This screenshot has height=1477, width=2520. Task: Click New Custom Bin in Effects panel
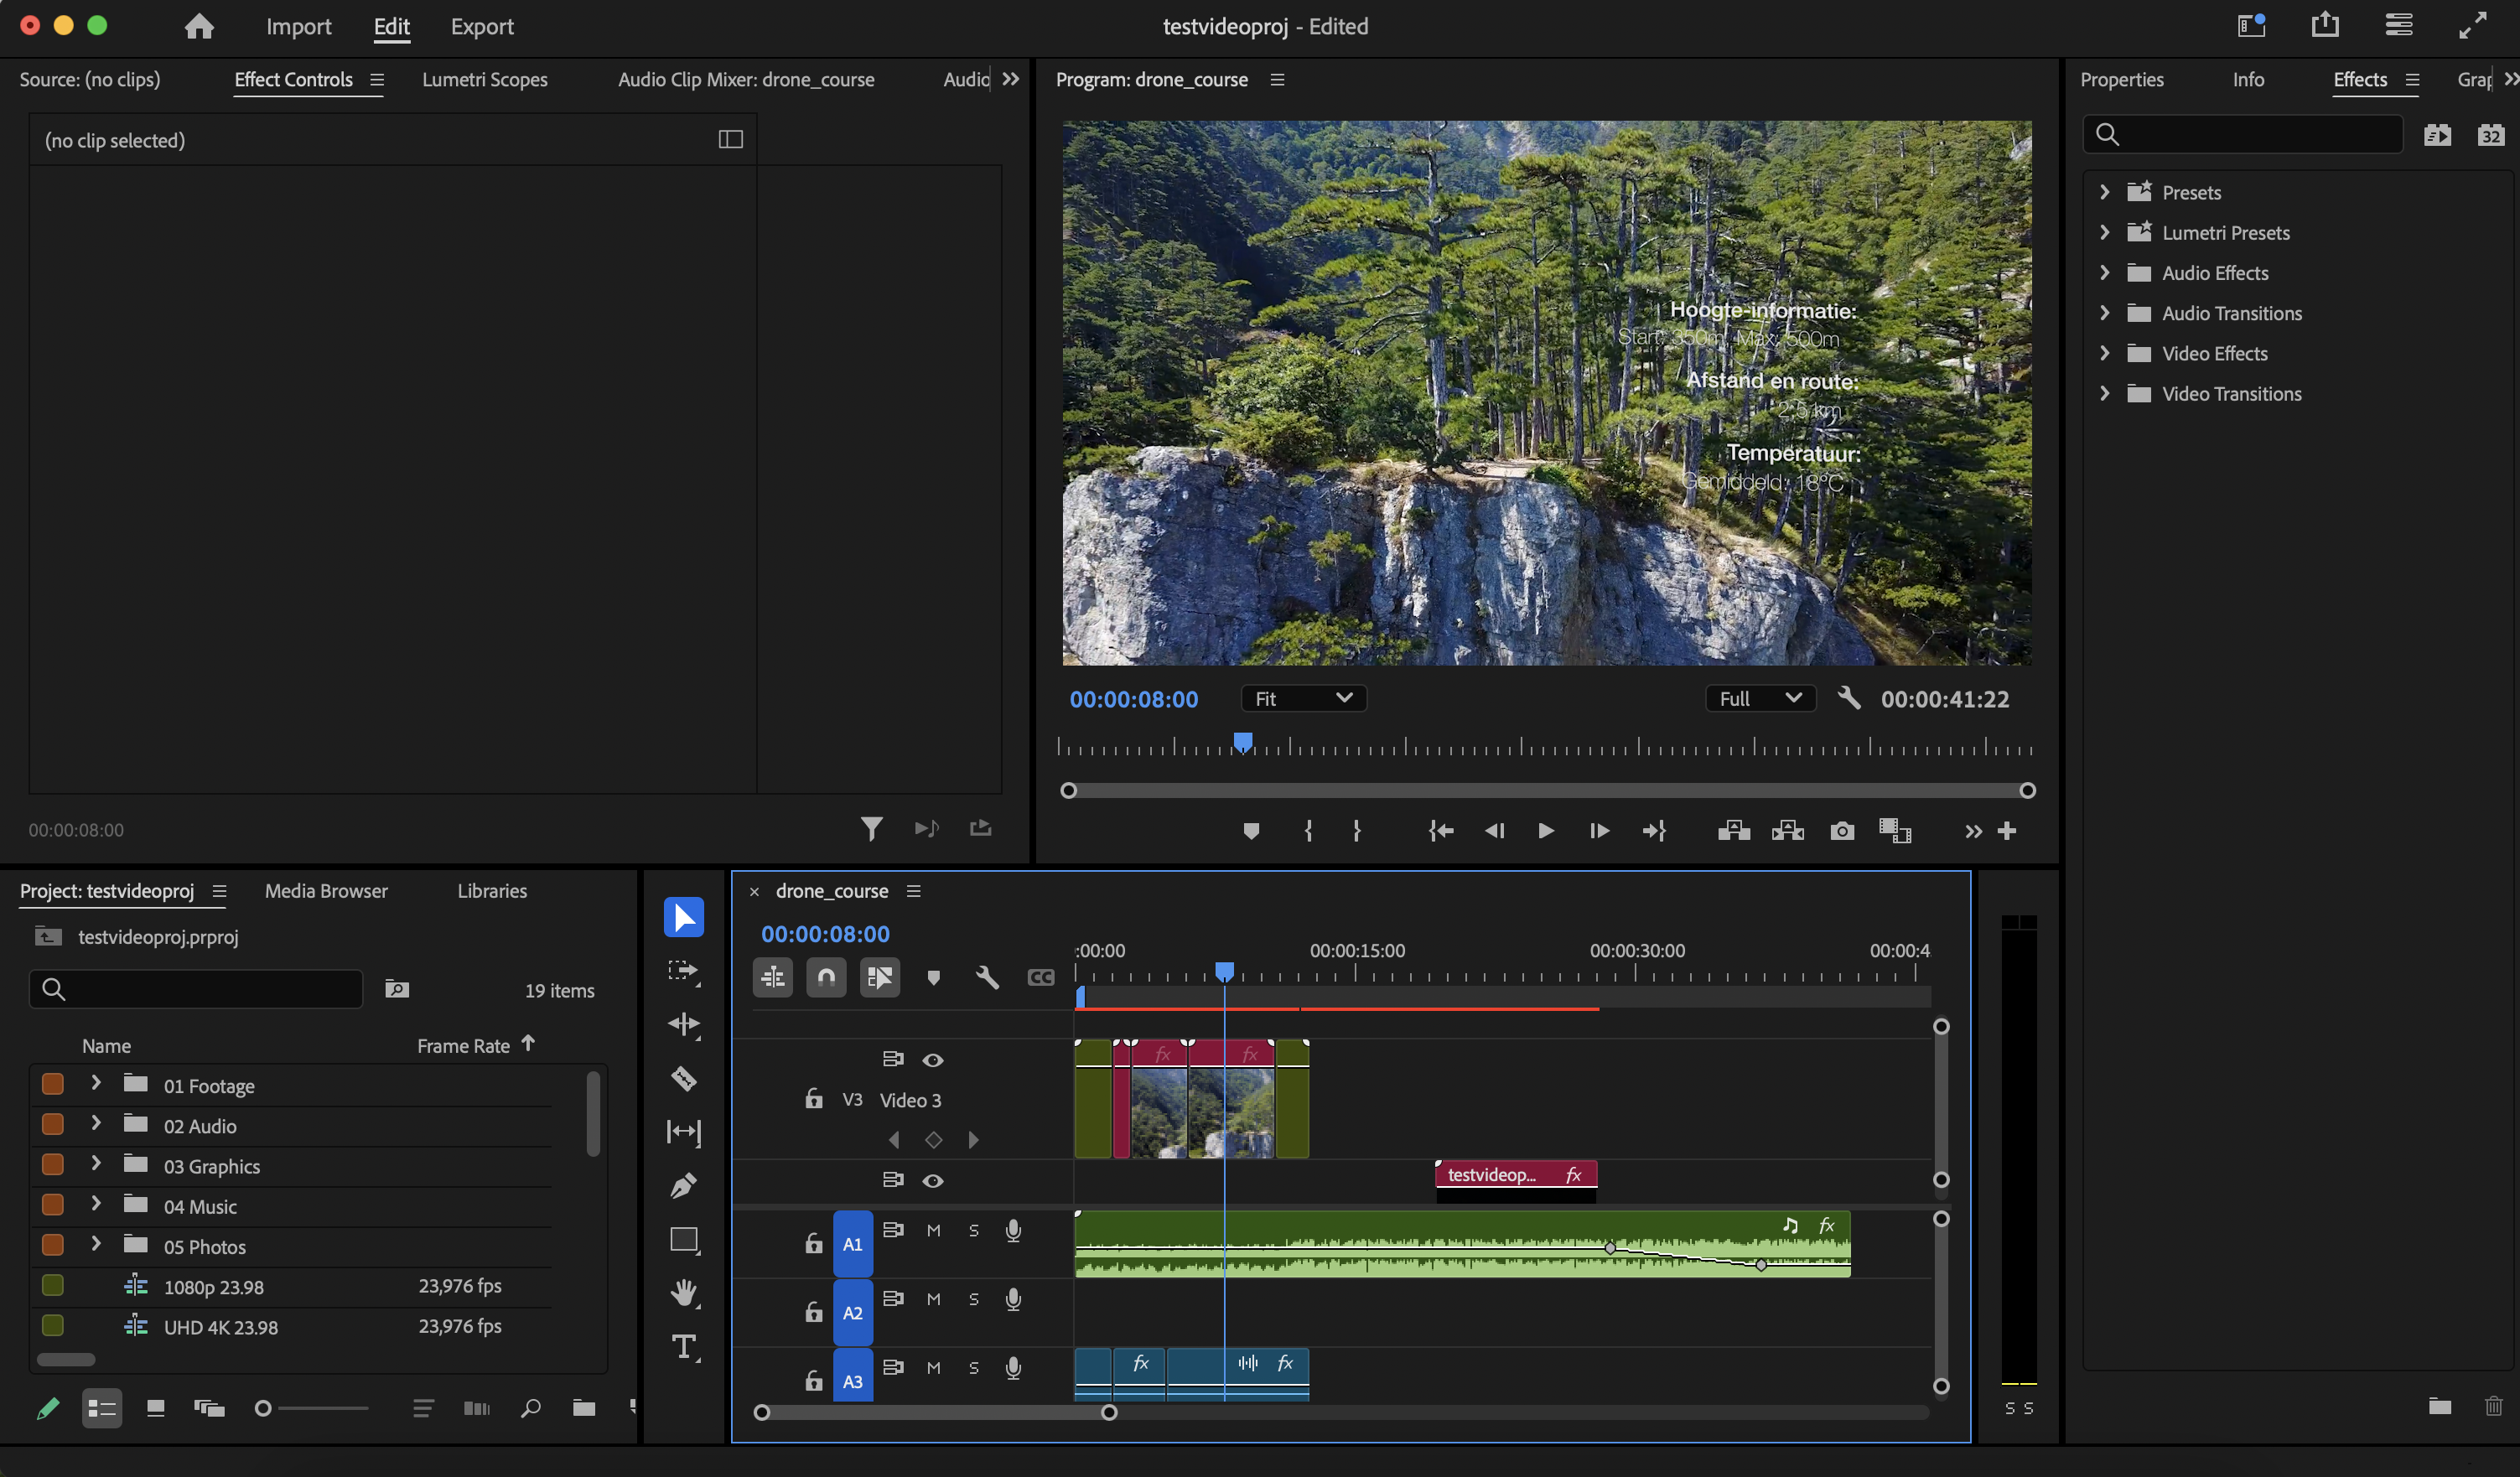pyautogui.click(x=2439, y=1406)
